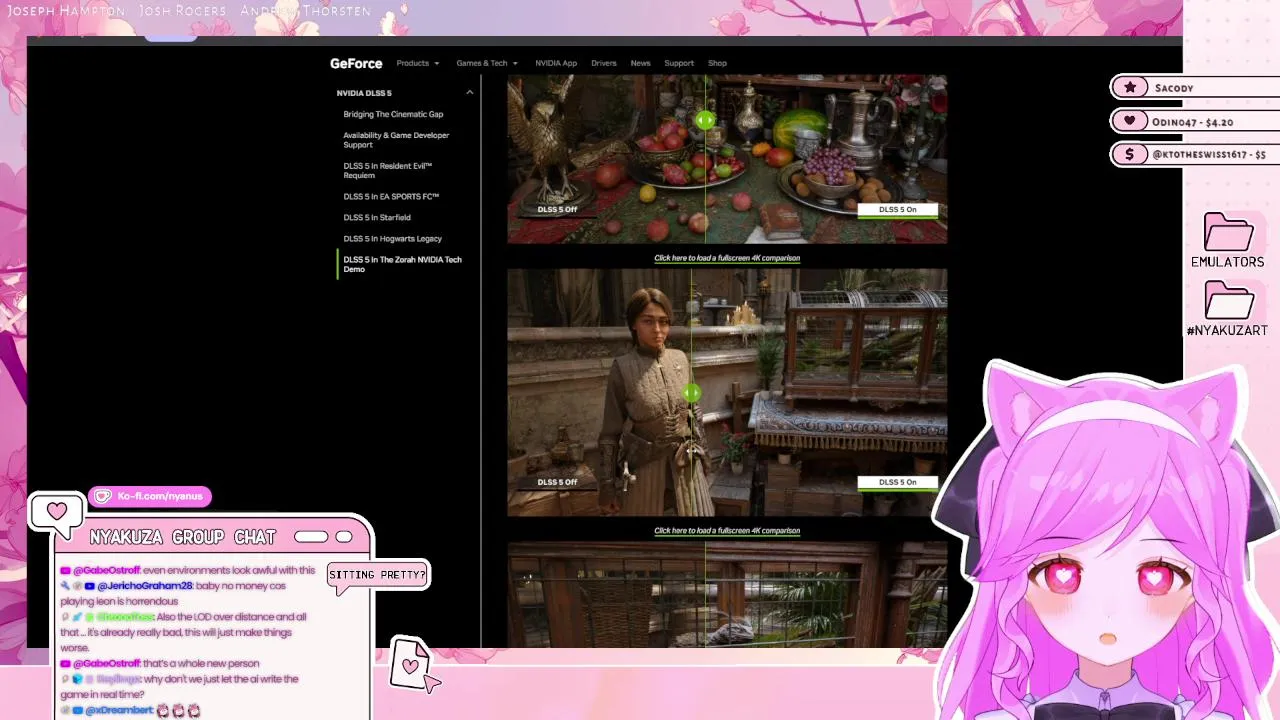Click @GabeOstroff "that's a whole new person"

pyautogui.click(x=160, y=663)
